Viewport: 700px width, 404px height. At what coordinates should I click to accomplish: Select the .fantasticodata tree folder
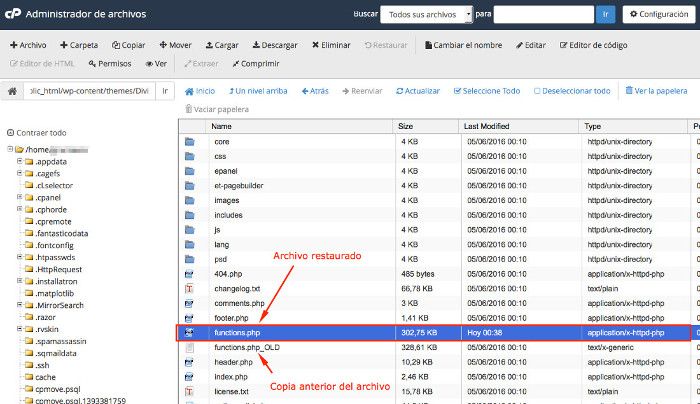pos(57,233)
